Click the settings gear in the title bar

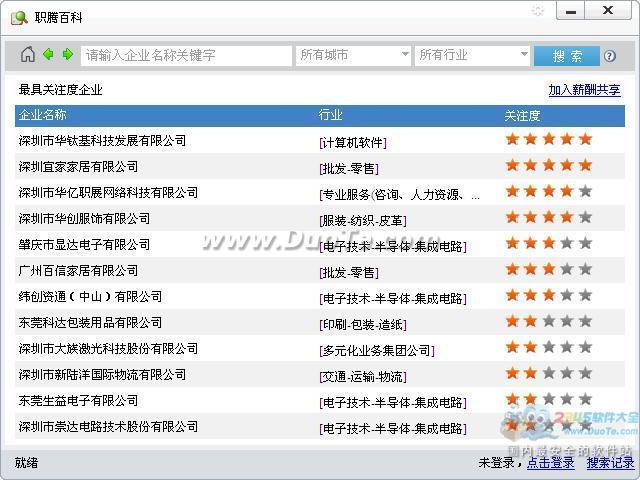[538, 11]
